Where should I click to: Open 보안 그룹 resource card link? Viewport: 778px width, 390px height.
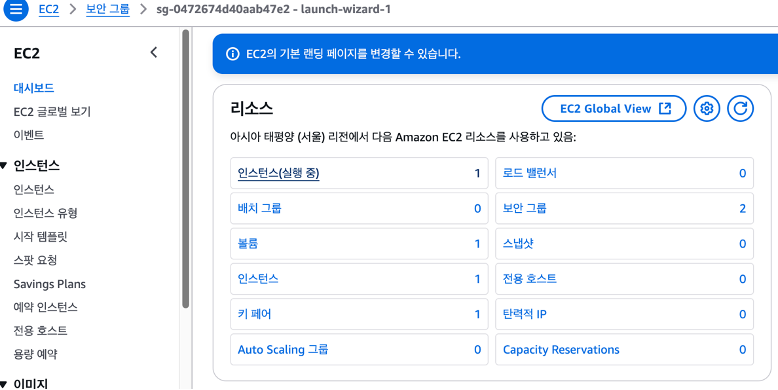tap(524, 208)
